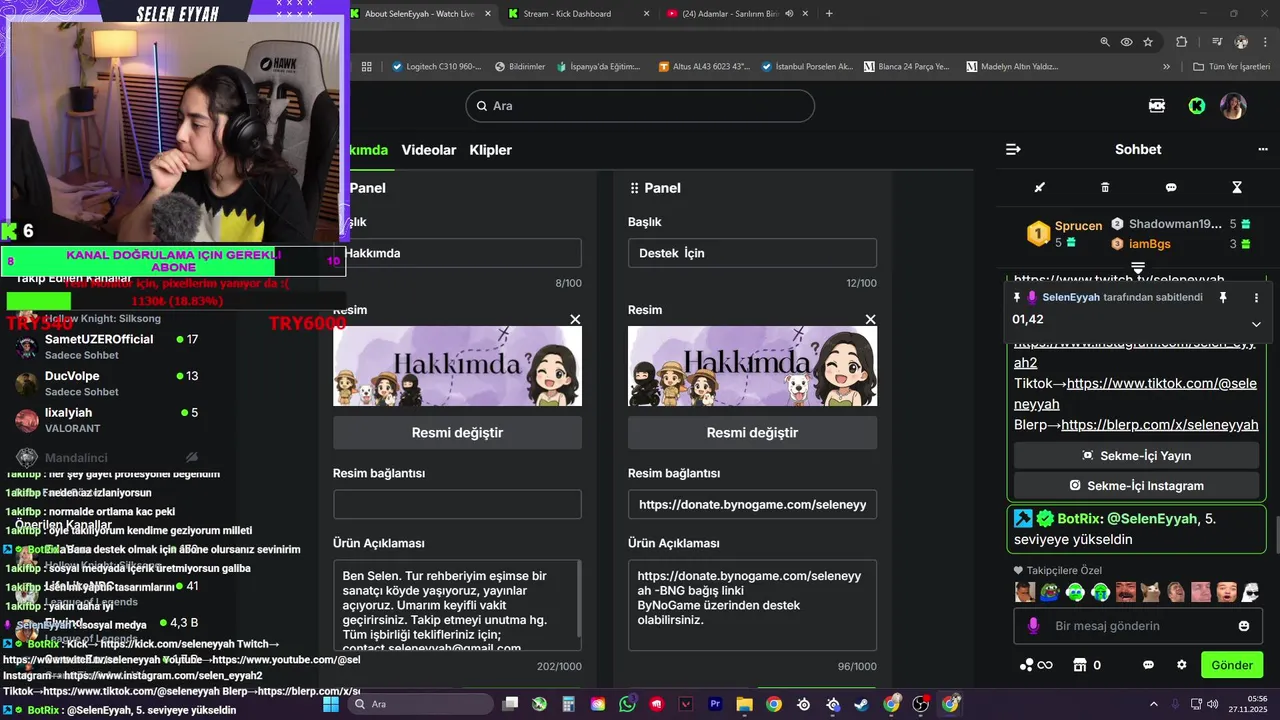This screenshot has height=720, width=1280.
Task: Collapse the Sohbet chat panel
Action: (x=1013, y=149)
